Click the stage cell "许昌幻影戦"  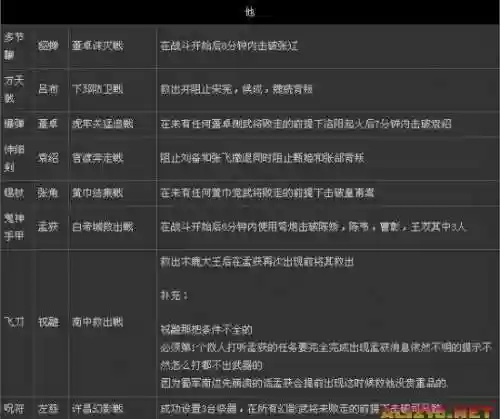98,408
